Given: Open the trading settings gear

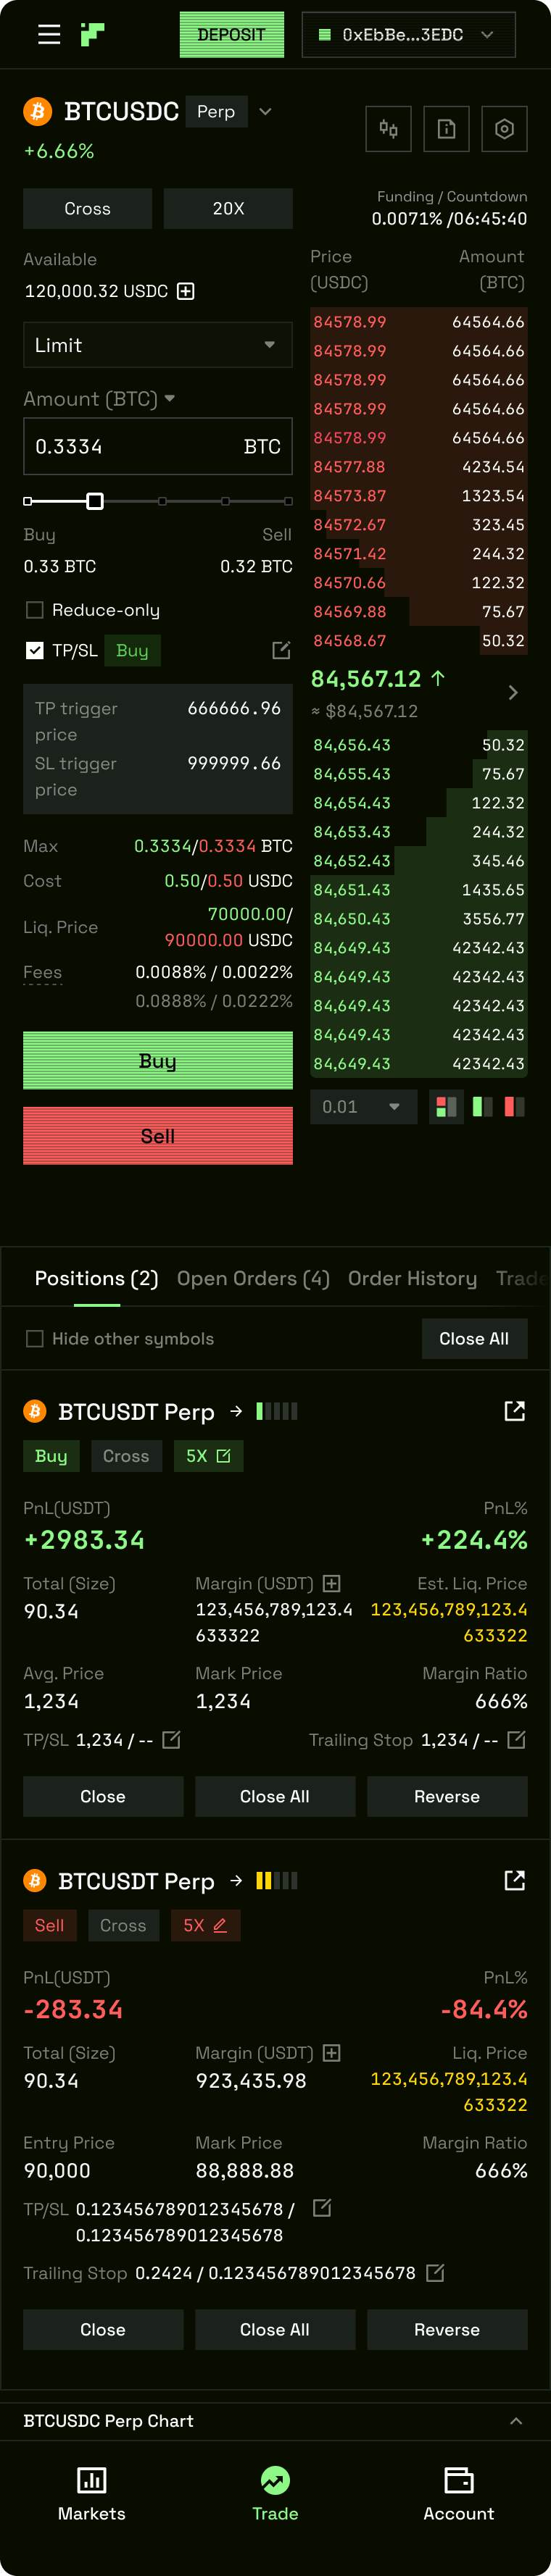Looking at the screenshot, I should [504, 129].
